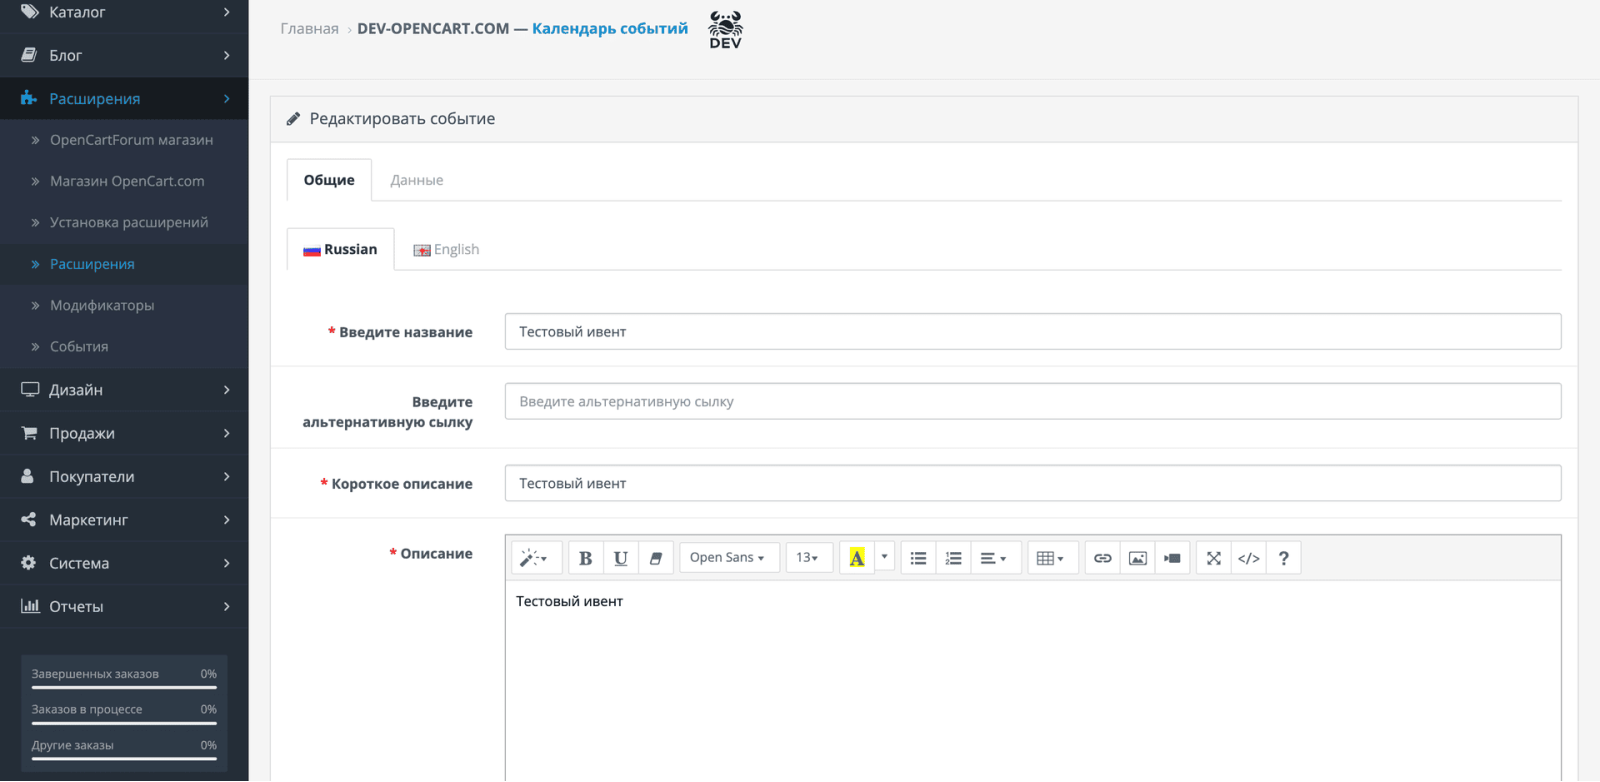Click the Отчеты chevron arrow
Screen dimensions: 1600x782
tap(227, 606)
